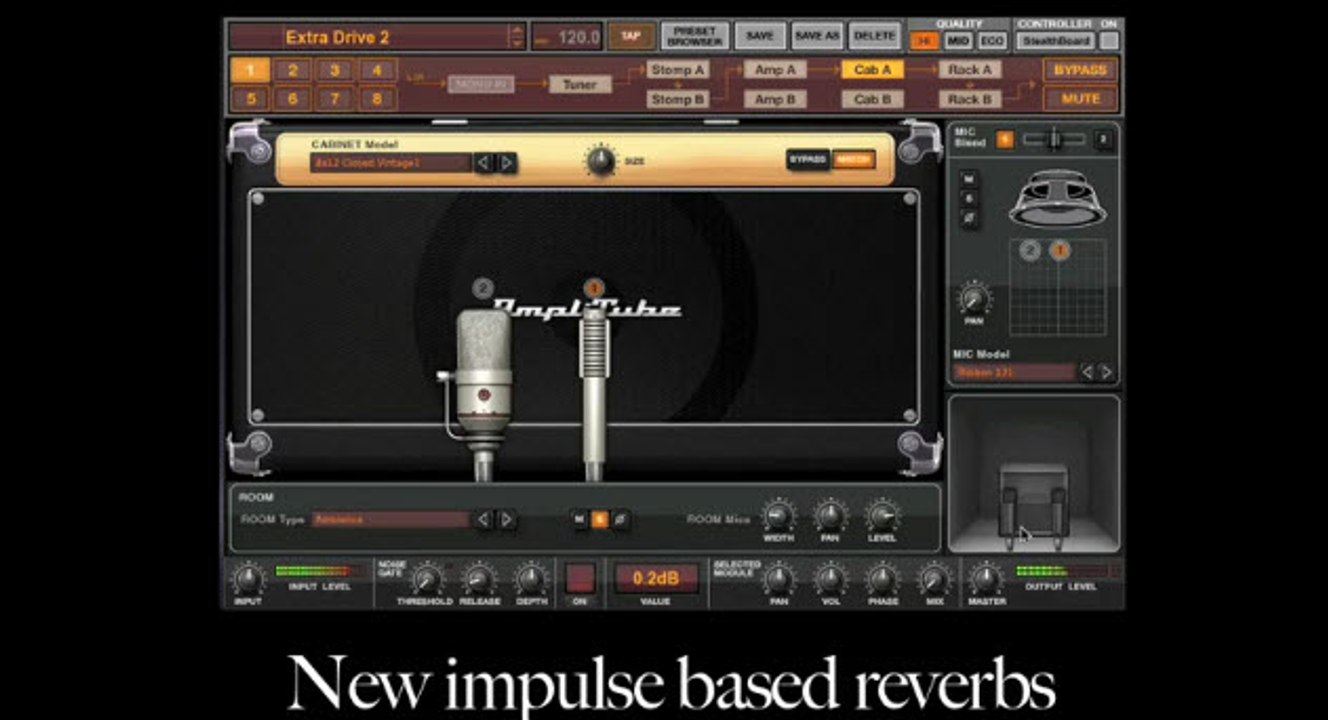Go to previous room type arrow
The width and height of the screenshot is (1328, 720).
pos(483,519)
